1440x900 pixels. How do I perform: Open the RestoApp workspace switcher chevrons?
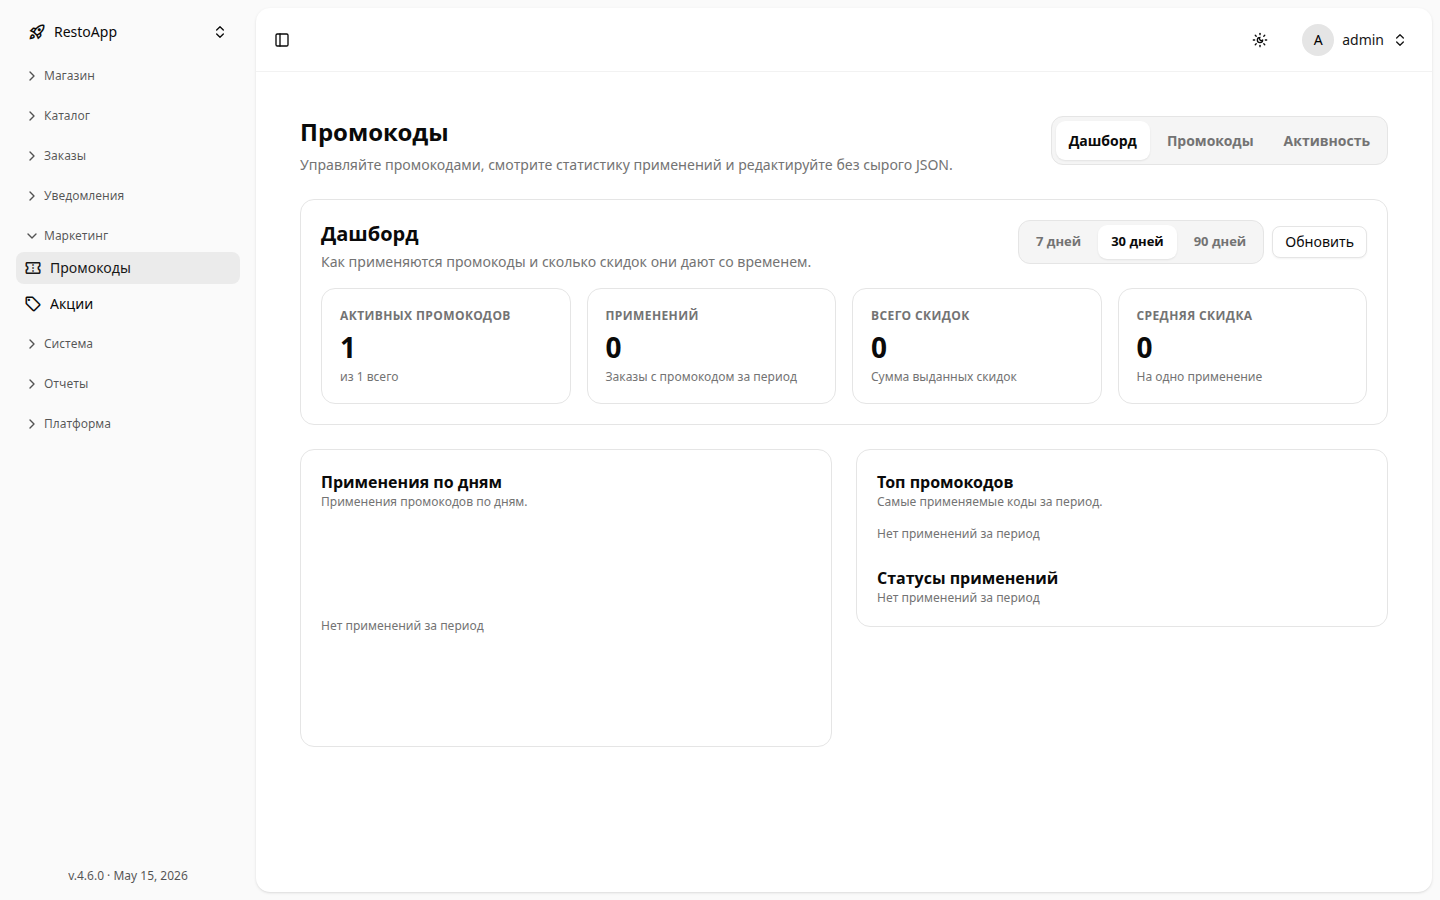[x=220, y=32]
